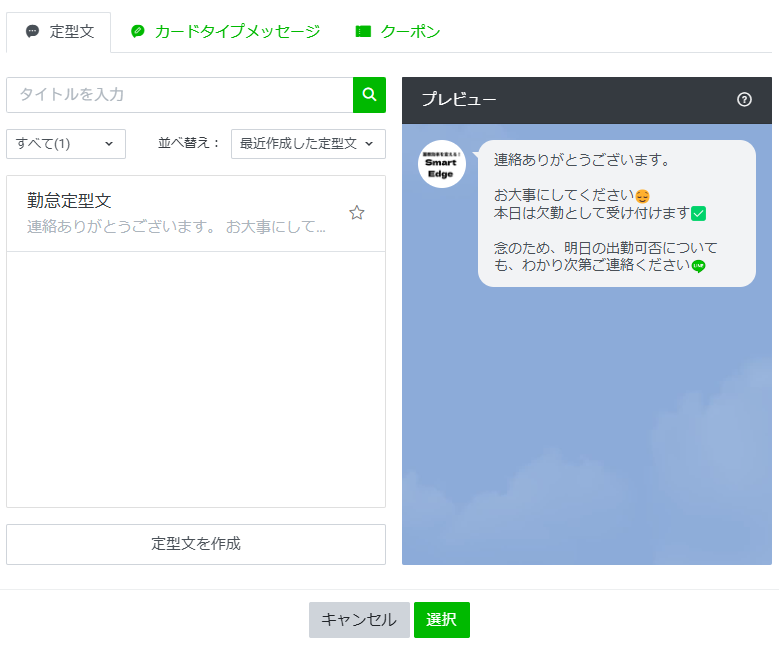This screenshot has height=645, width=779.
Task: Click the LINE speech emoji in preview
Action: click(699, 266)
